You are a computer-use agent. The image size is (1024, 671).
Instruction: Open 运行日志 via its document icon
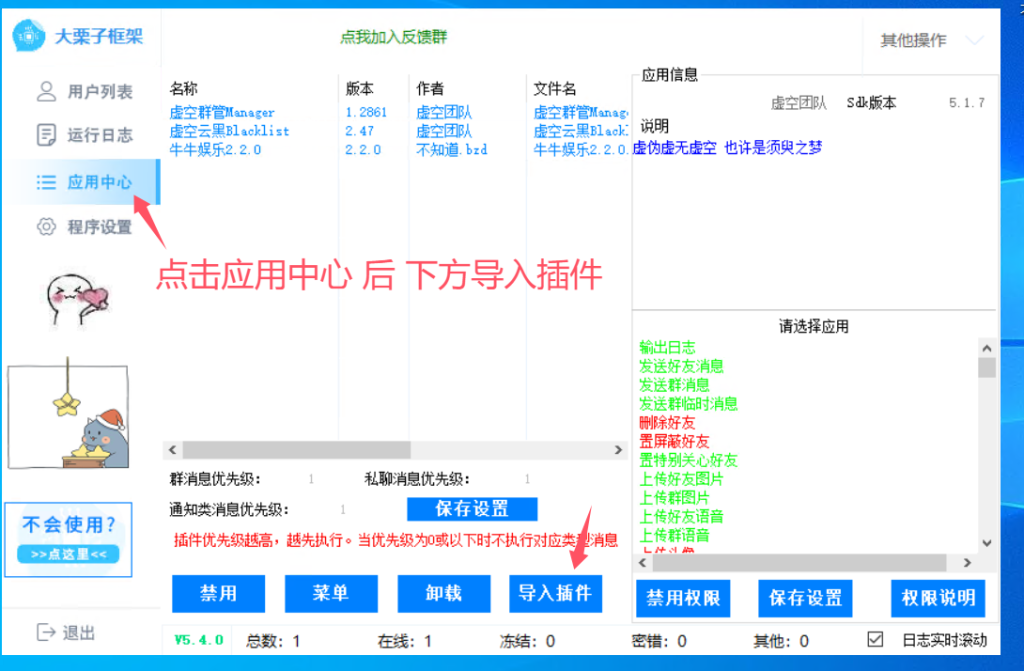[46, 135]
